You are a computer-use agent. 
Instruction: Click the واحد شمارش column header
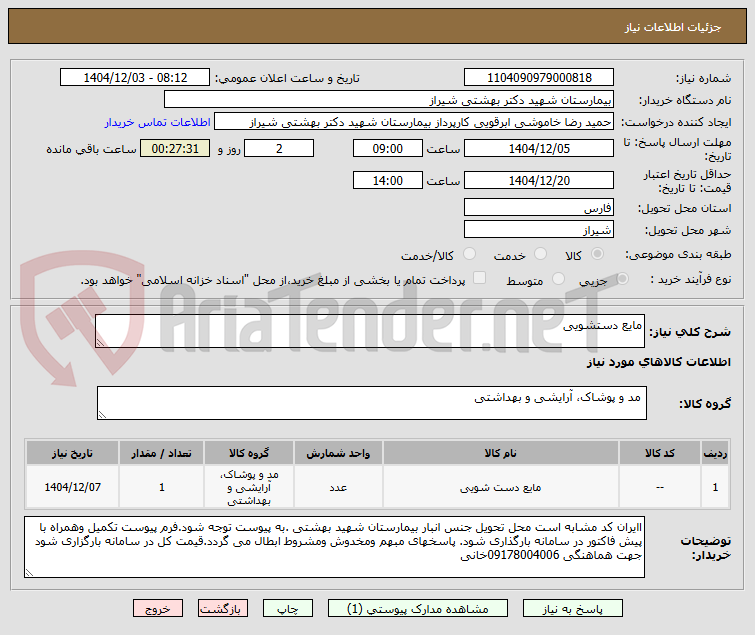tap(338, 453)
